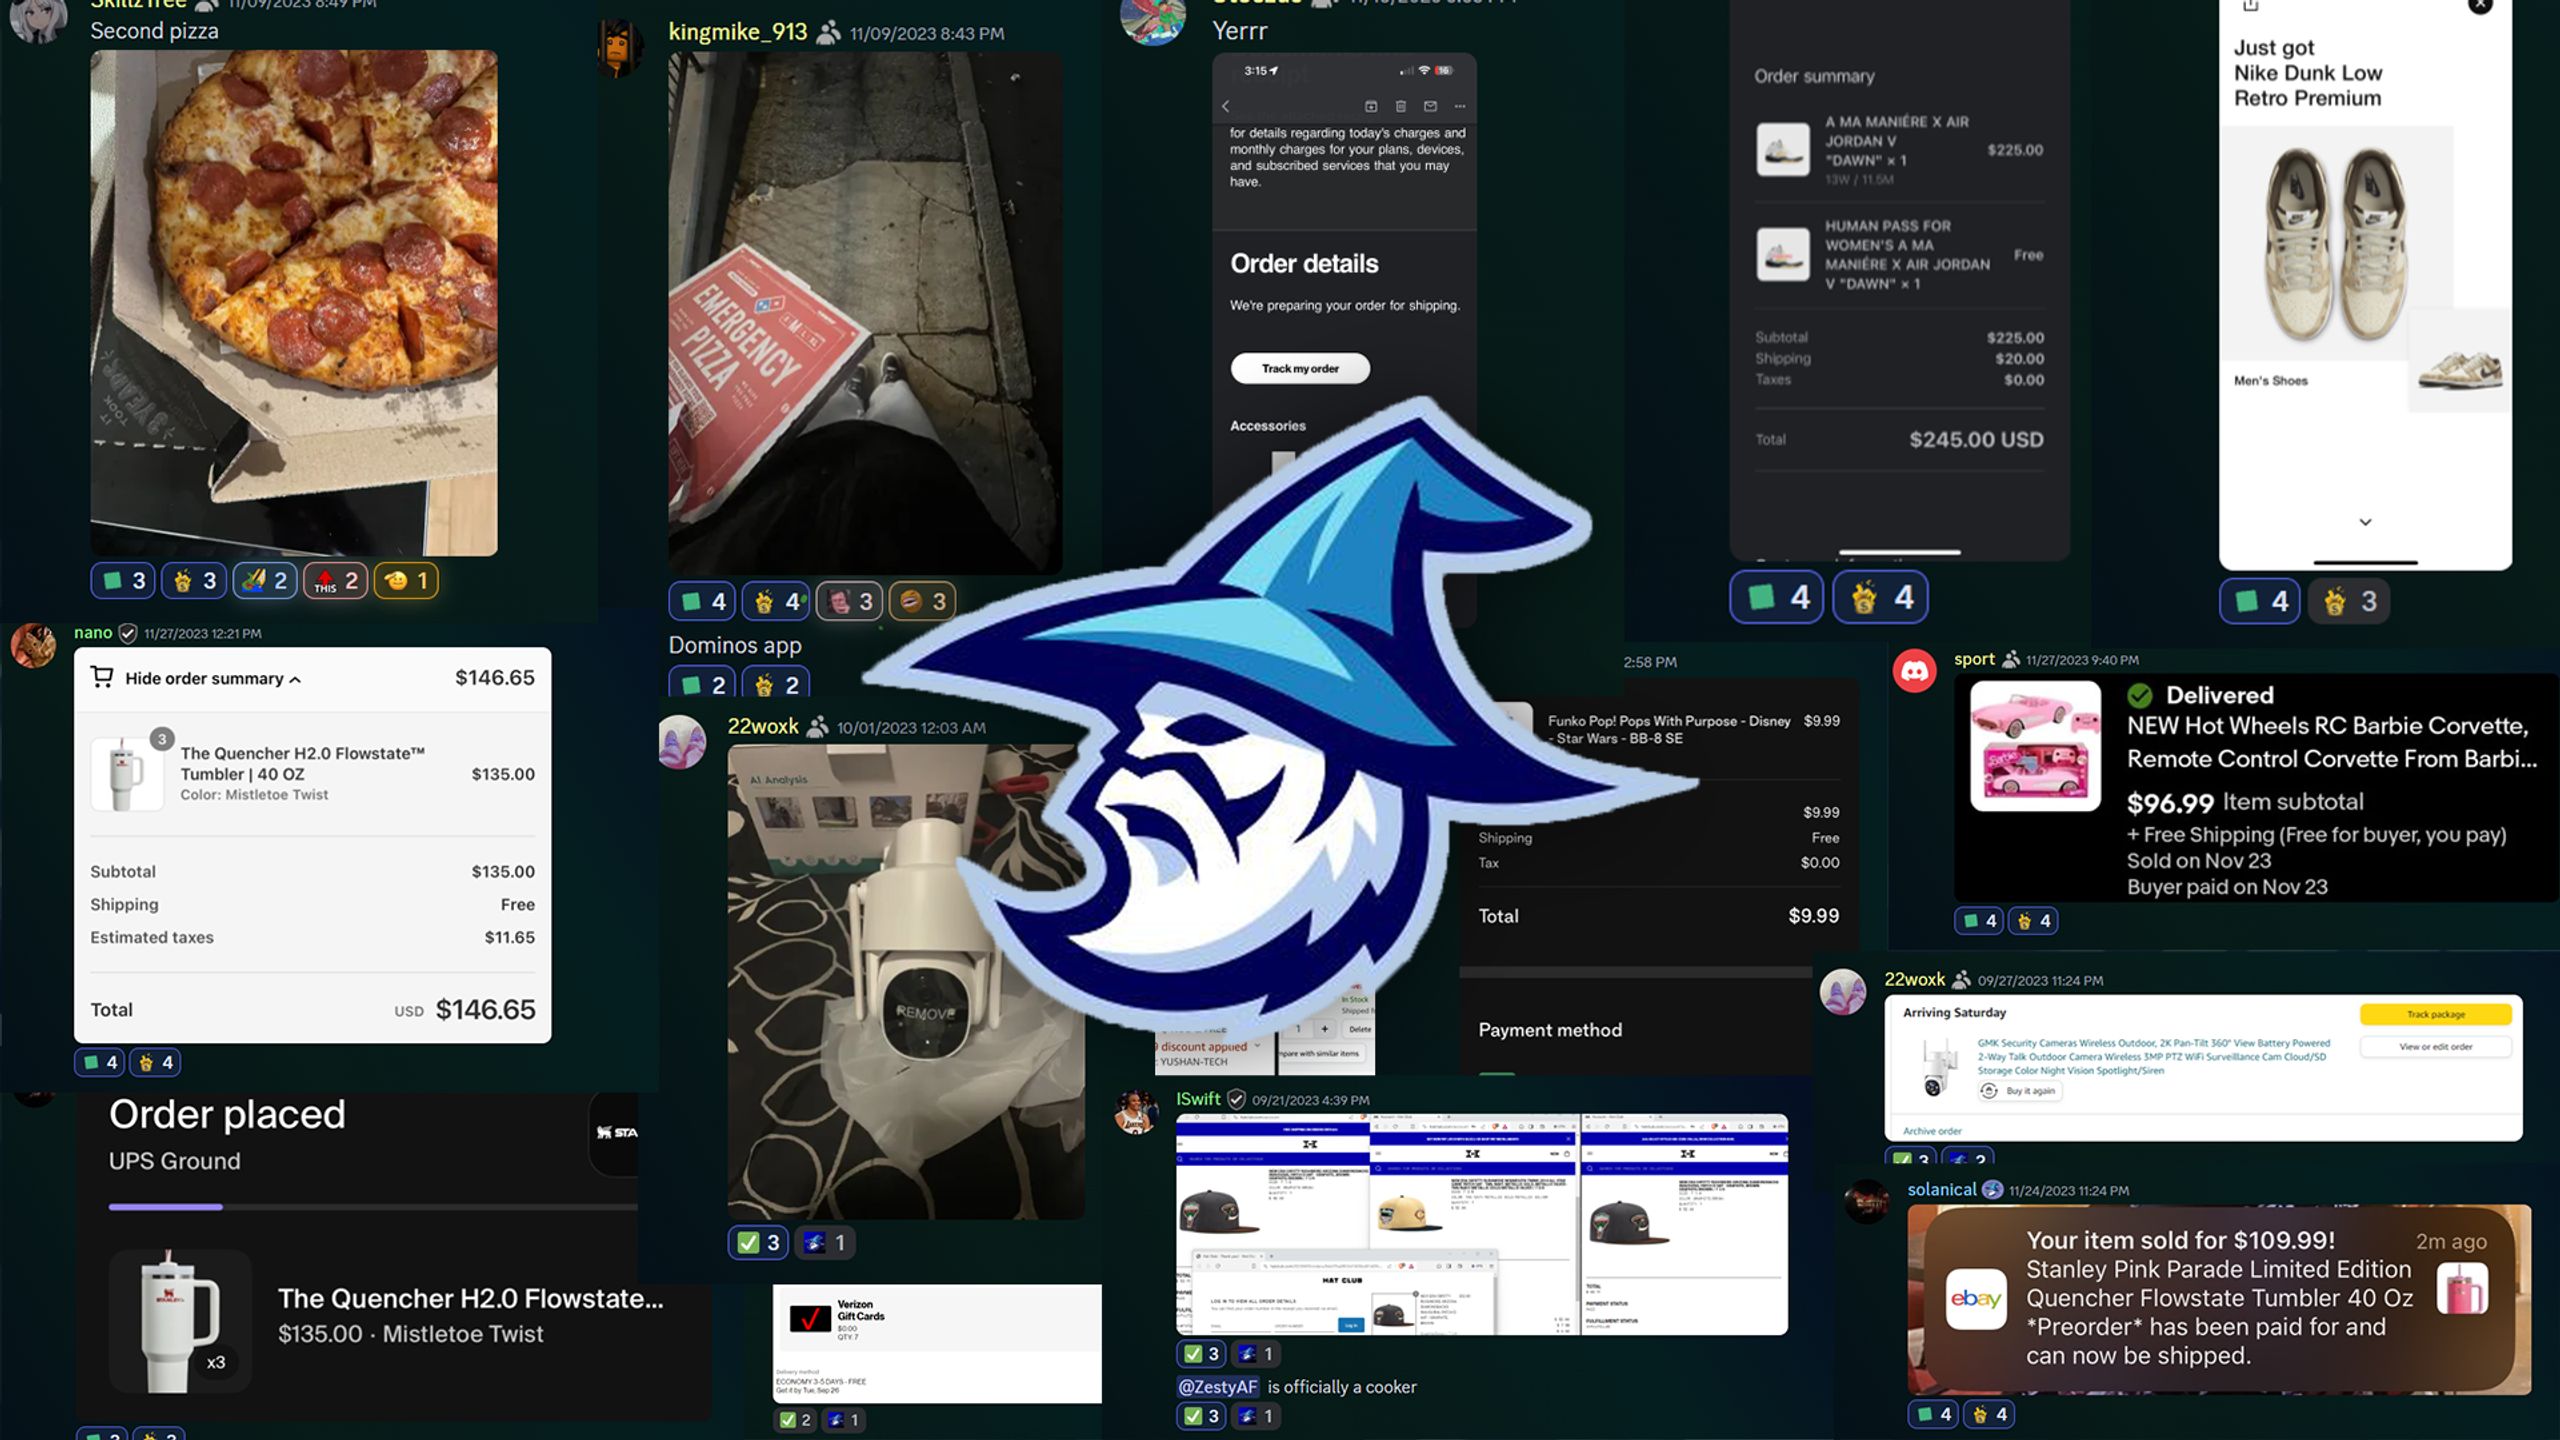This screenshot has width=2560, height=1440.
Task: Click the tumbler x3 thumbnail in Order placed
Action: pos(180,1320)
